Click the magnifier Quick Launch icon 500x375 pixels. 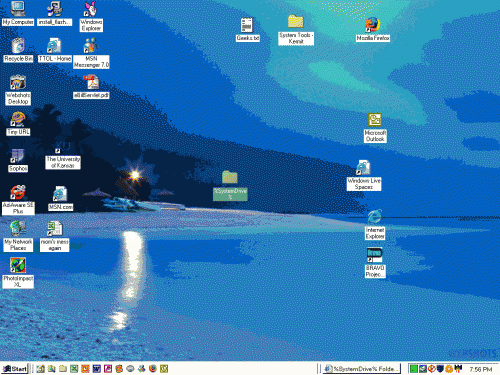pyautogui.click(x=52, y=369)
